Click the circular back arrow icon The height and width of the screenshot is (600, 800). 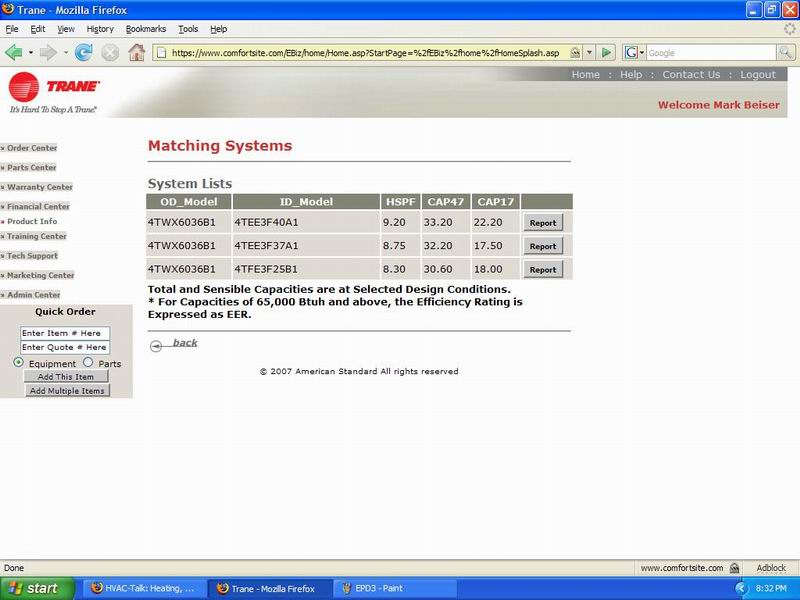[x=155, y=346]
